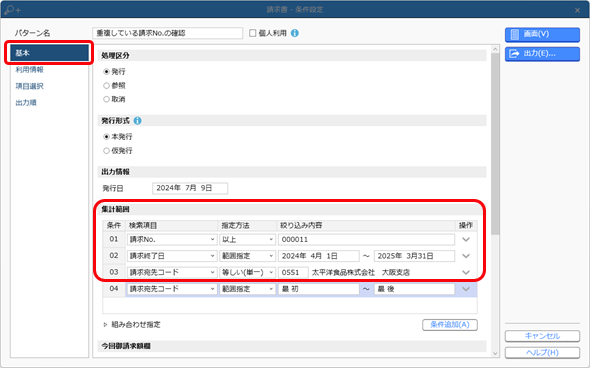Click the 集計範囲 section header
590x368 pixels.
292,209
